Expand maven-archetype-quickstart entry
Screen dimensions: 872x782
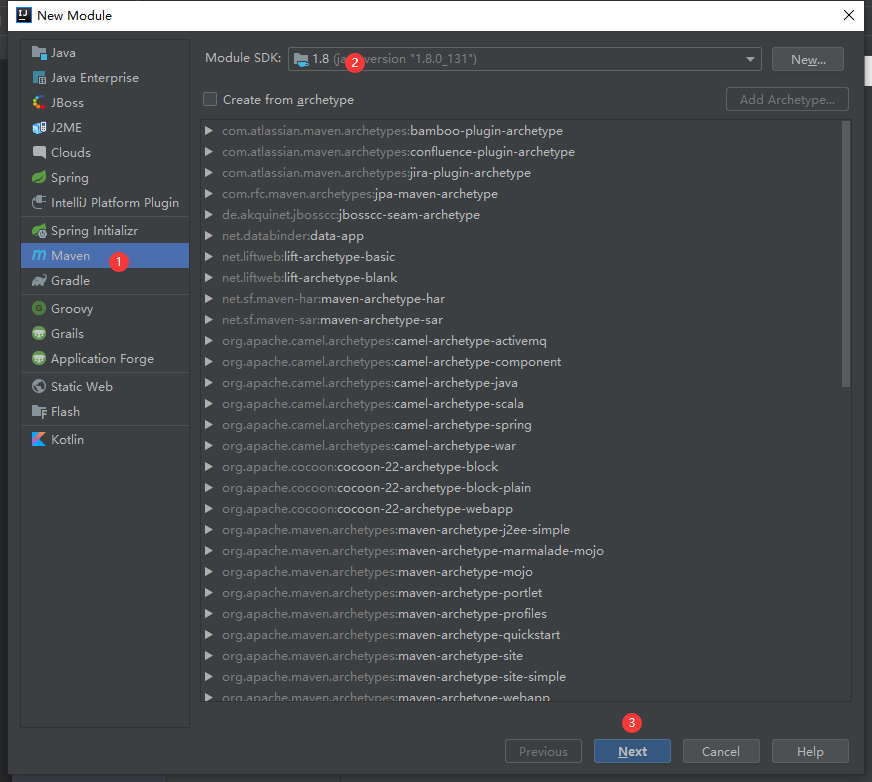point(209,635)
